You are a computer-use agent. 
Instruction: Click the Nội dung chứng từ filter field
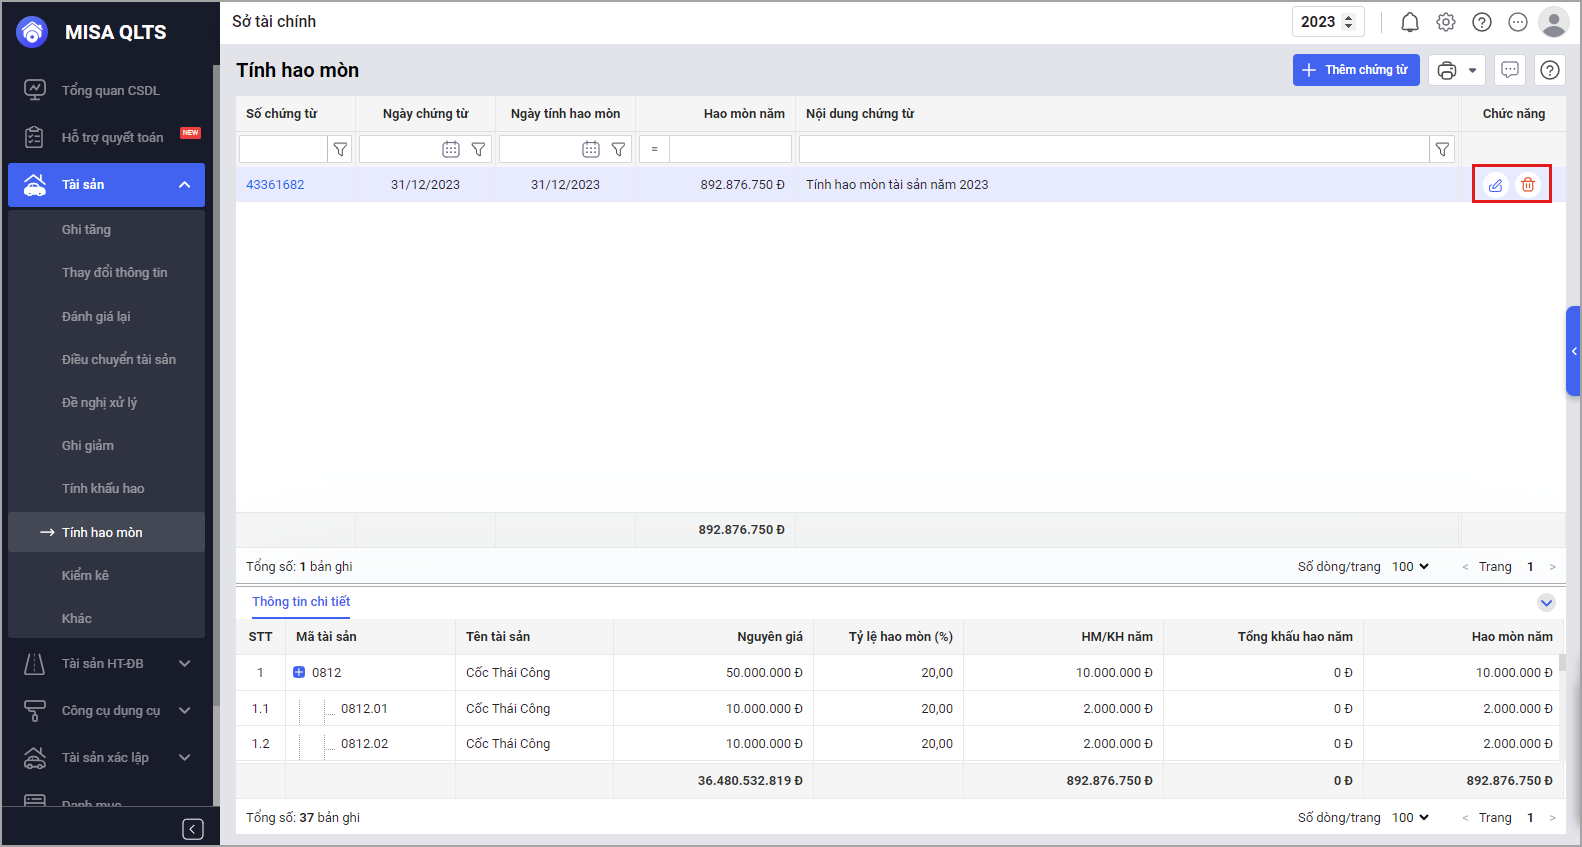[1113, 149]
